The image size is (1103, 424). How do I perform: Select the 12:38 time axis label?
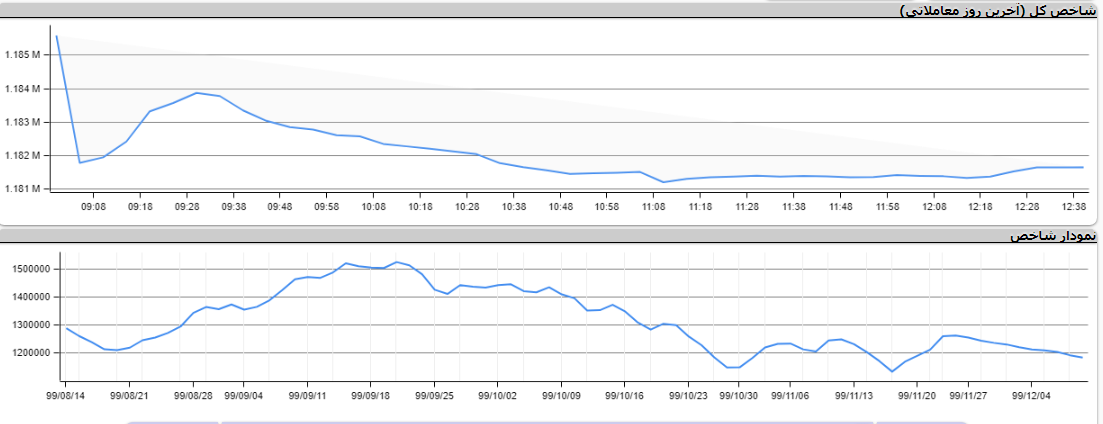(x=1074, y=207)
